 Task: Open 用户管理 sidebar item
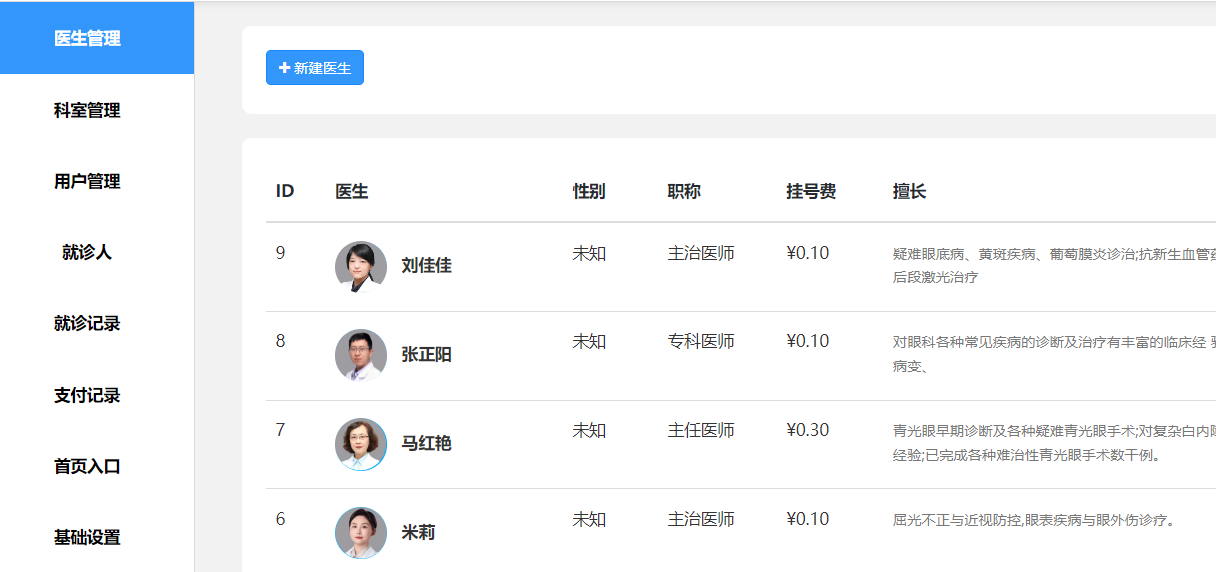click(87, 181)
